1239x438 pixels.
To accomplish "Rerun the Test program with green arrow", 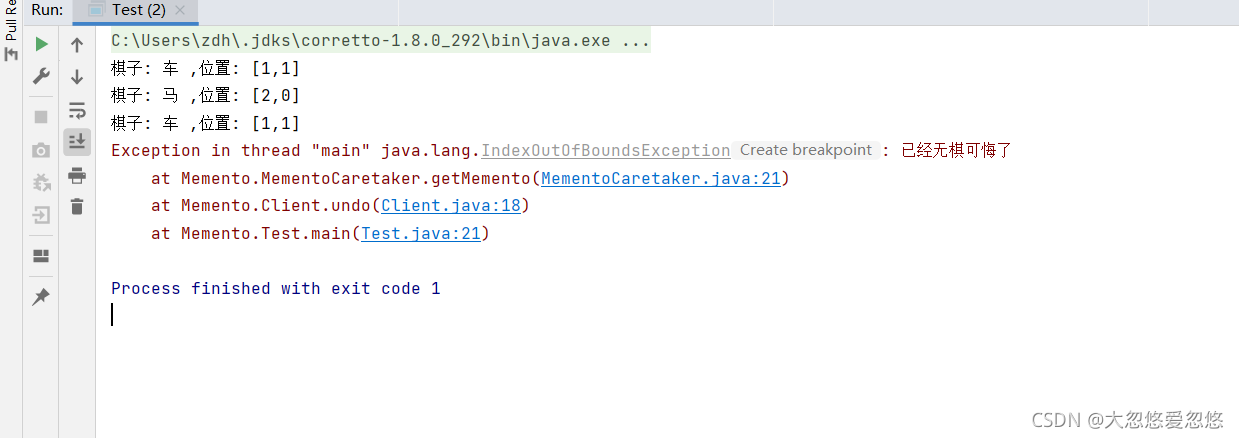I will [41, 44].
